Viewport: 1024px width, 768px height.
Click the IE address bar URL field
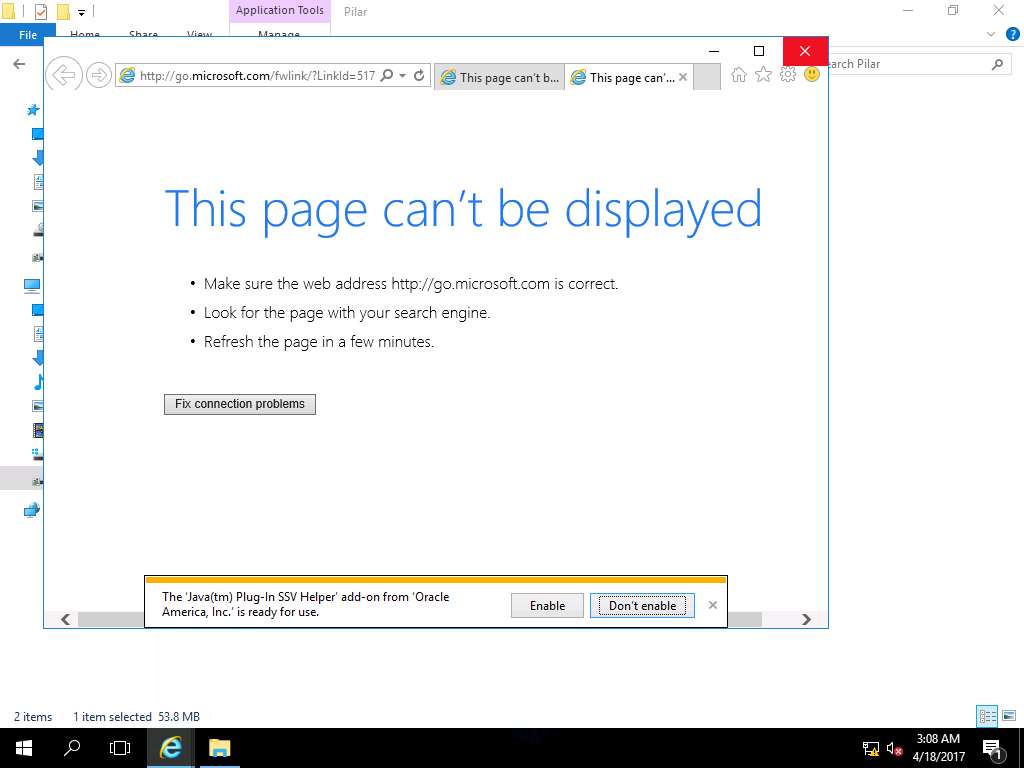pos(257,76)
